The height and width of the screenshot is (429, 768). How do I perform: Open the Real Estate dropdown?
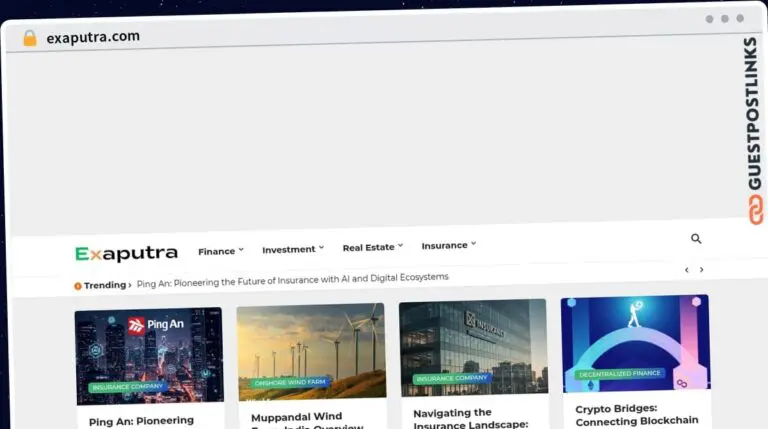pos(372,247)
